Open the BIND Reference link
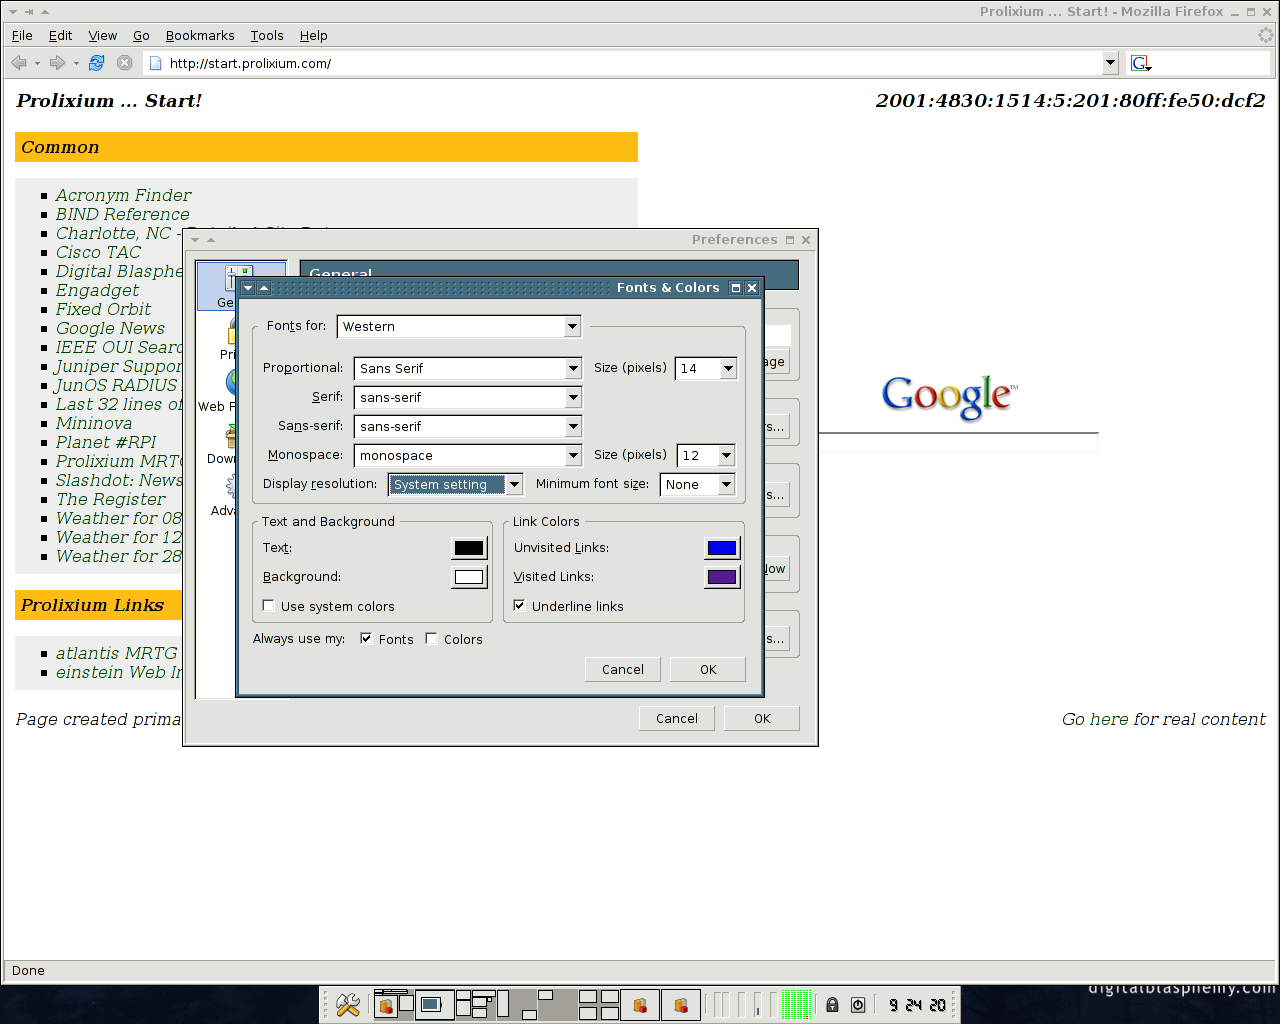Viewport: 1280px width, 1024px height. (122, 214)
